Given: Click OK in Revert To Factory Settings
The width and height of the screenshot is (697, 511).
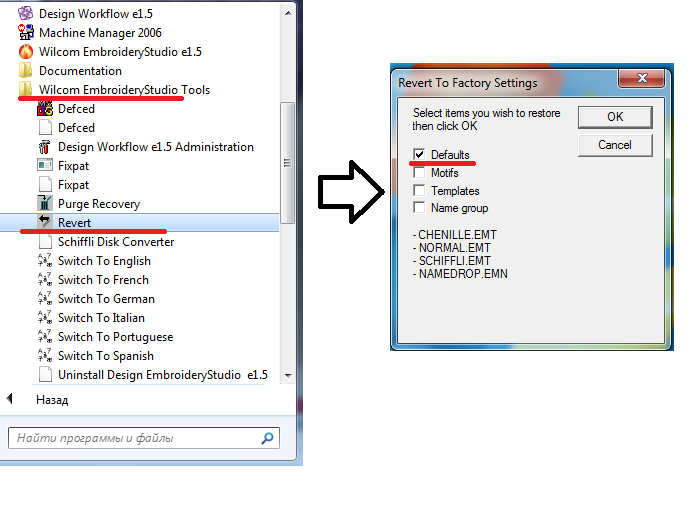Looking at the screenshot, I should click(x=615, y=117).
